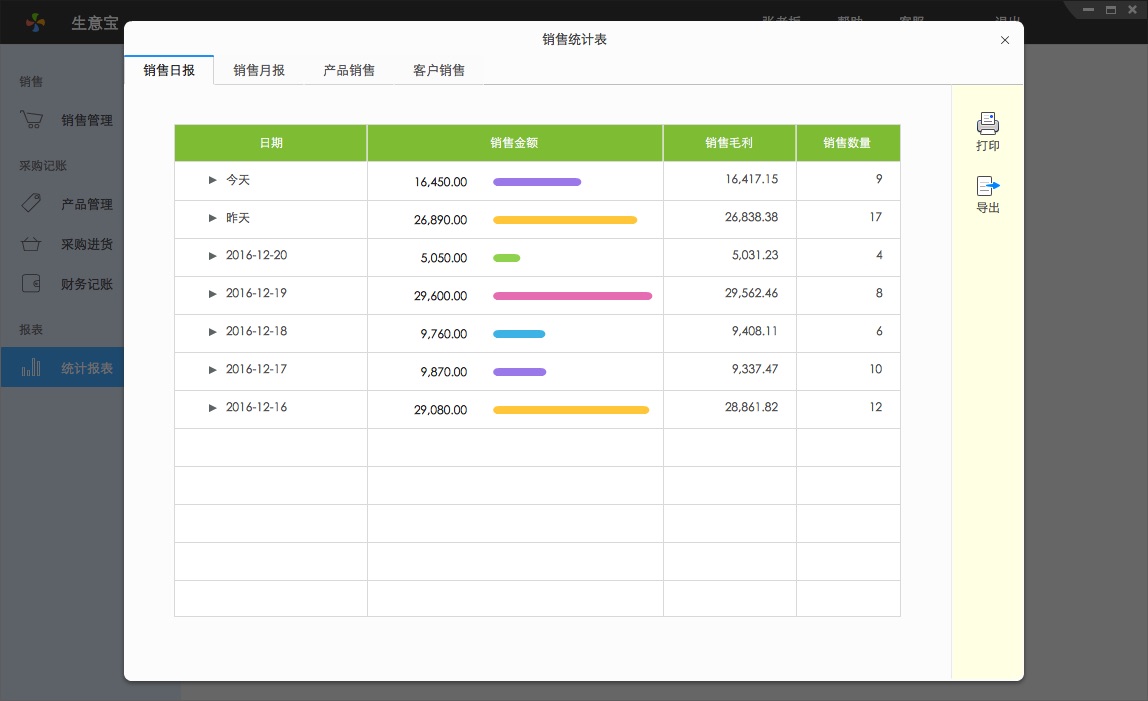The image size is (1148, 701).
Task: Select the 产品管理 tag icon
Action: tap(31, 204)
